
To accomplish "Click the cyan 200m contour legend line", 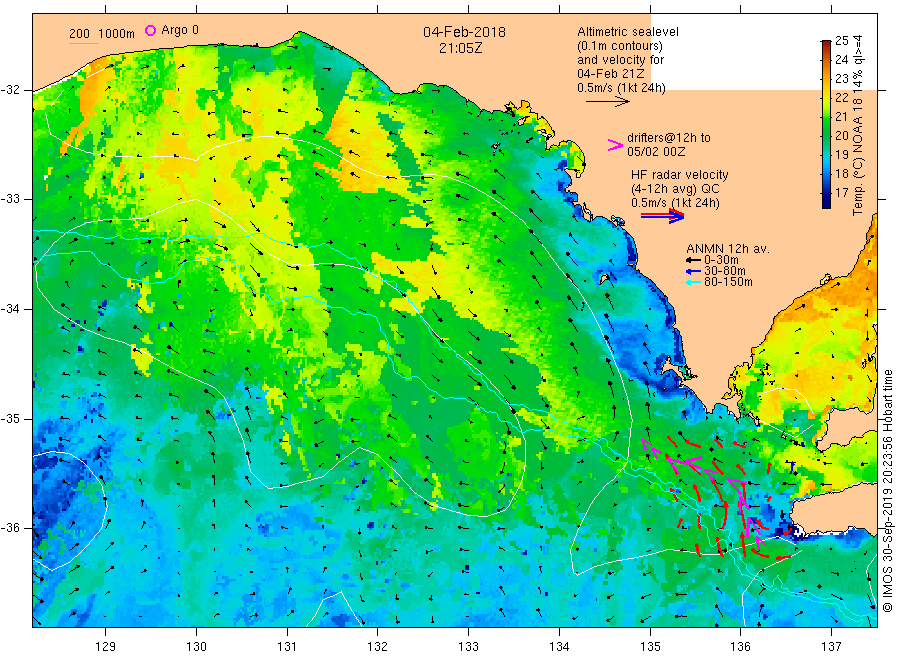I will tap(83, 43).
